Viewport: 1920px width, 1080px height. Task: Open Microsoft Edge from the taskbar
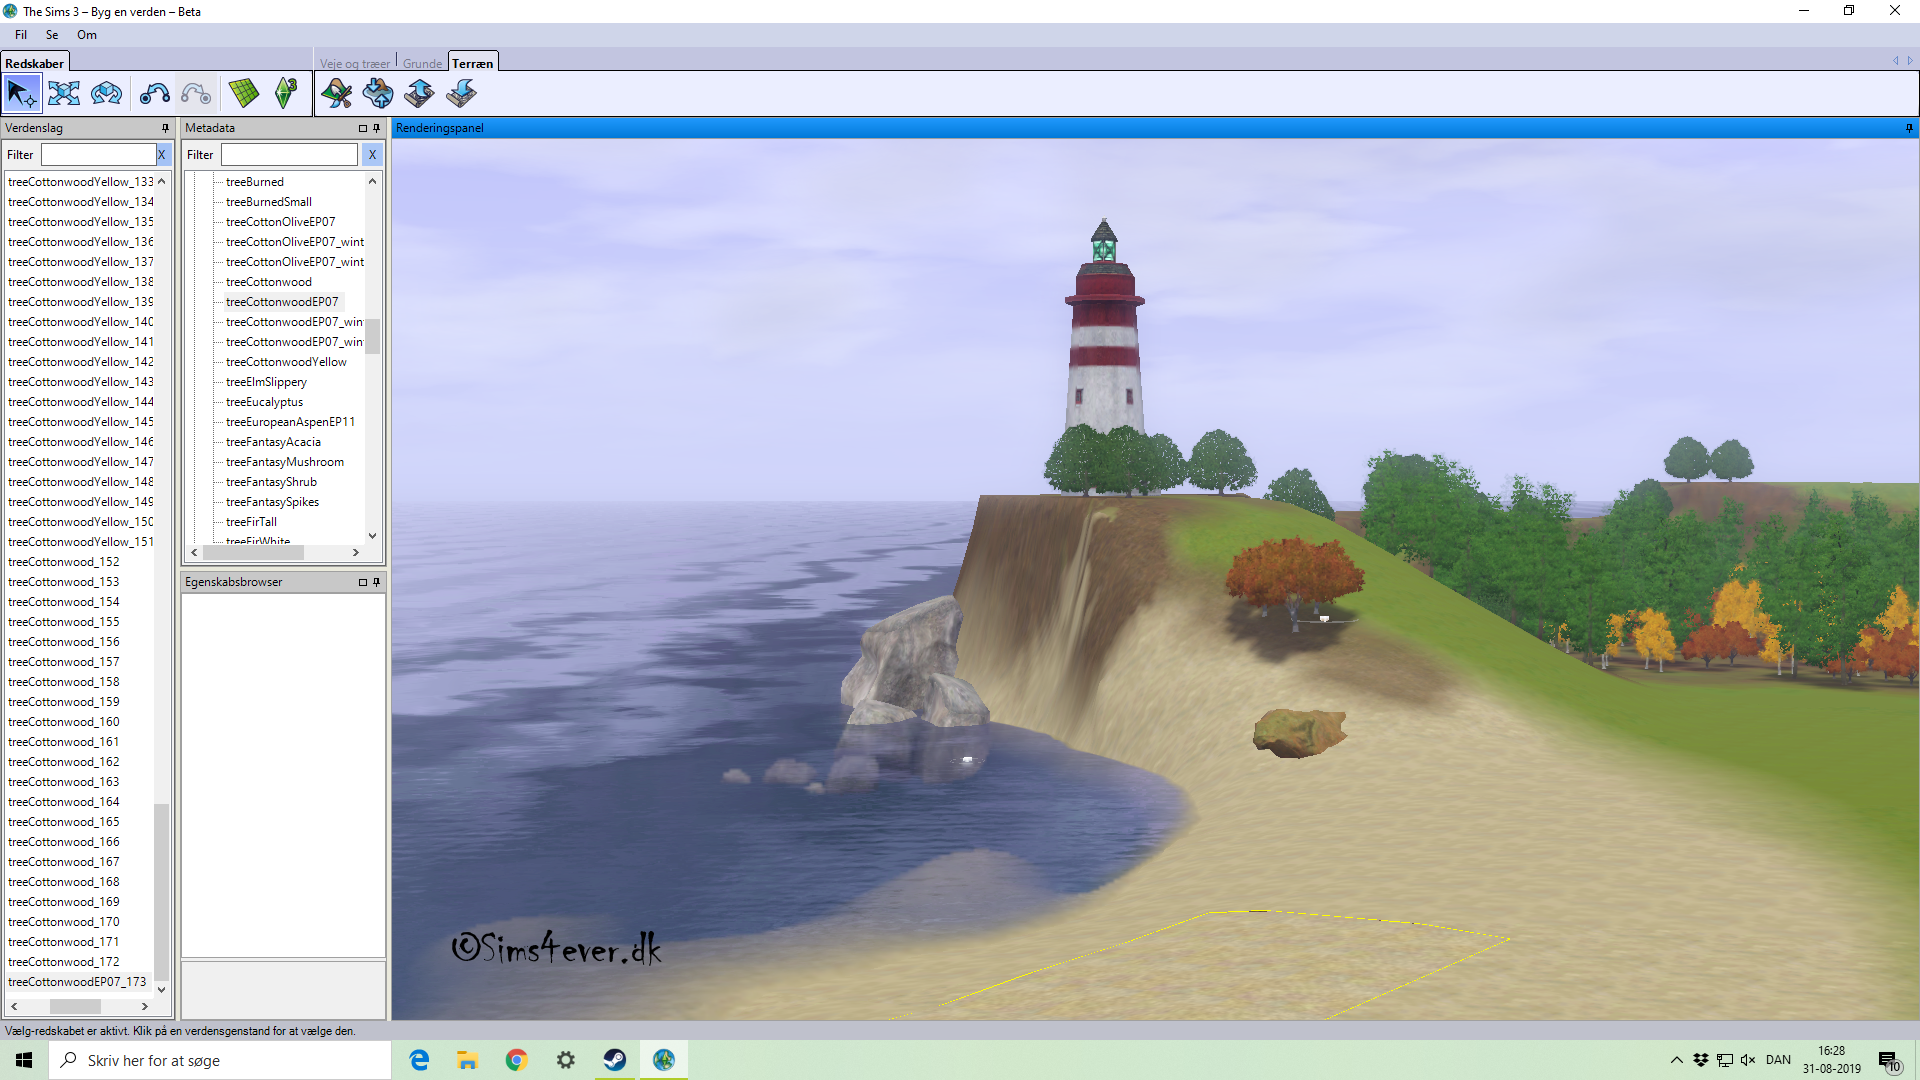point(419,1060)
